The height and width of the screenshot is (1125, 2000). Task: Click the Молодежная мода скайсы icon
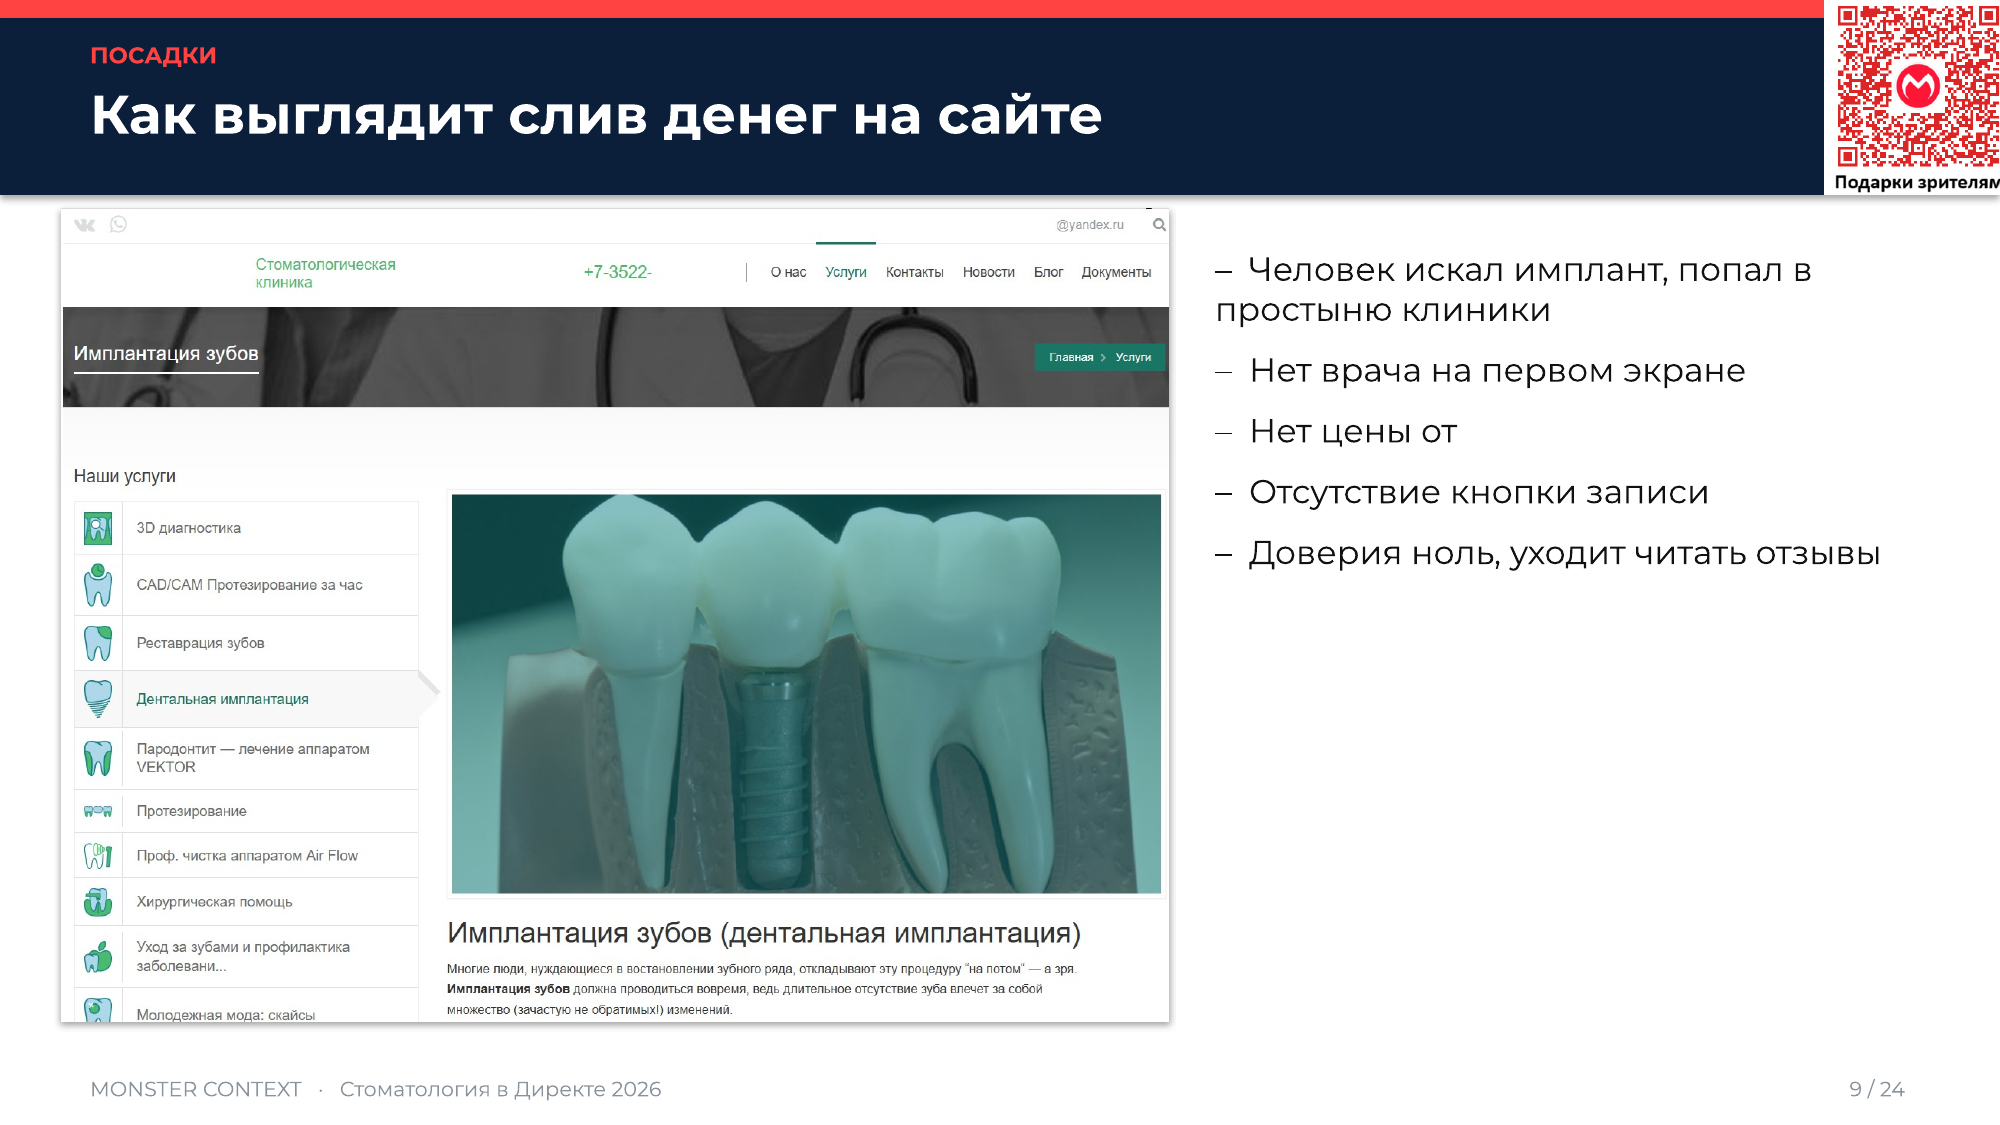pyautogui.click(x=98, y=1010)
